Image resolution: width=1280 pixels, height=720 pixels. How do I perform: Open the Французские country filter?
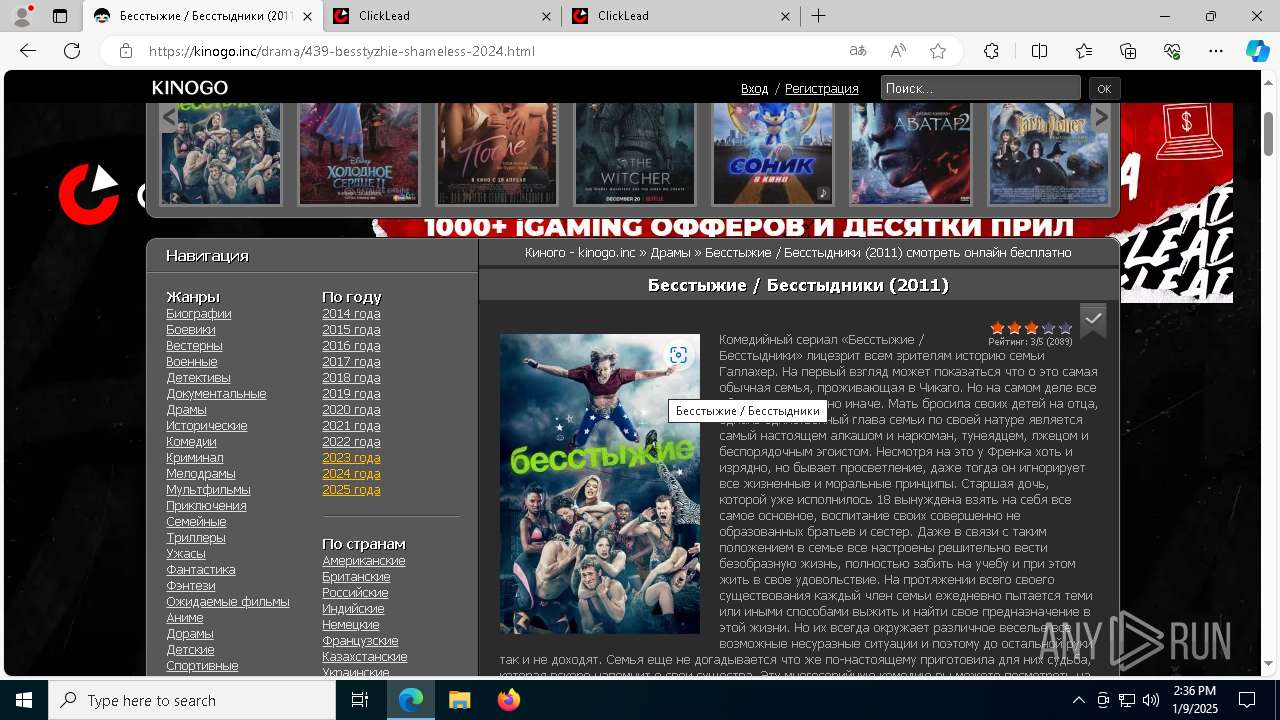pos(360,641)
